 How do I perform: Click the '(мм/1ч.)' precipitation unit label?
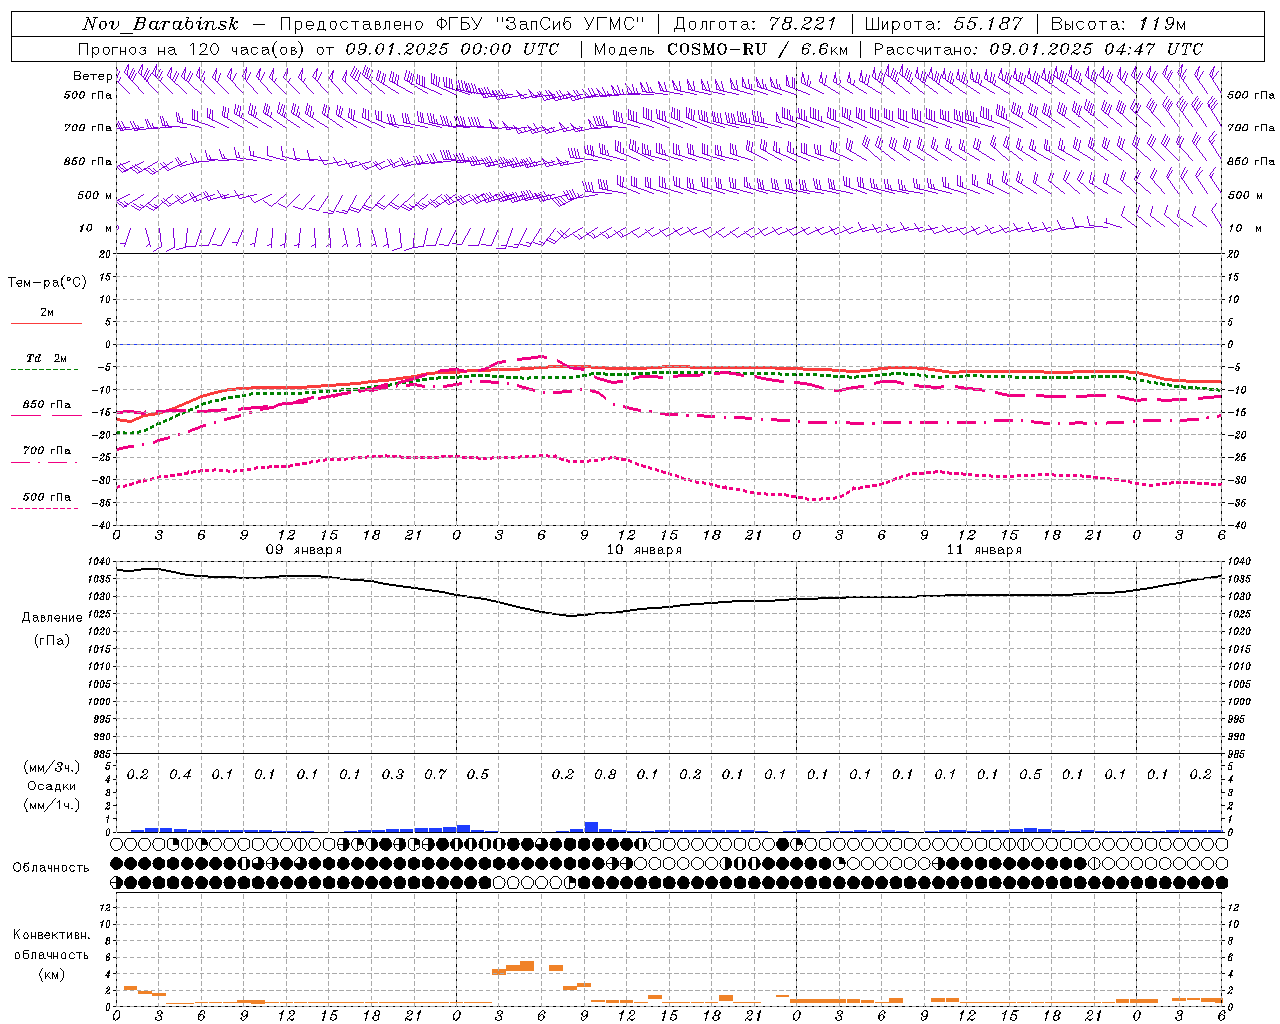51,805
